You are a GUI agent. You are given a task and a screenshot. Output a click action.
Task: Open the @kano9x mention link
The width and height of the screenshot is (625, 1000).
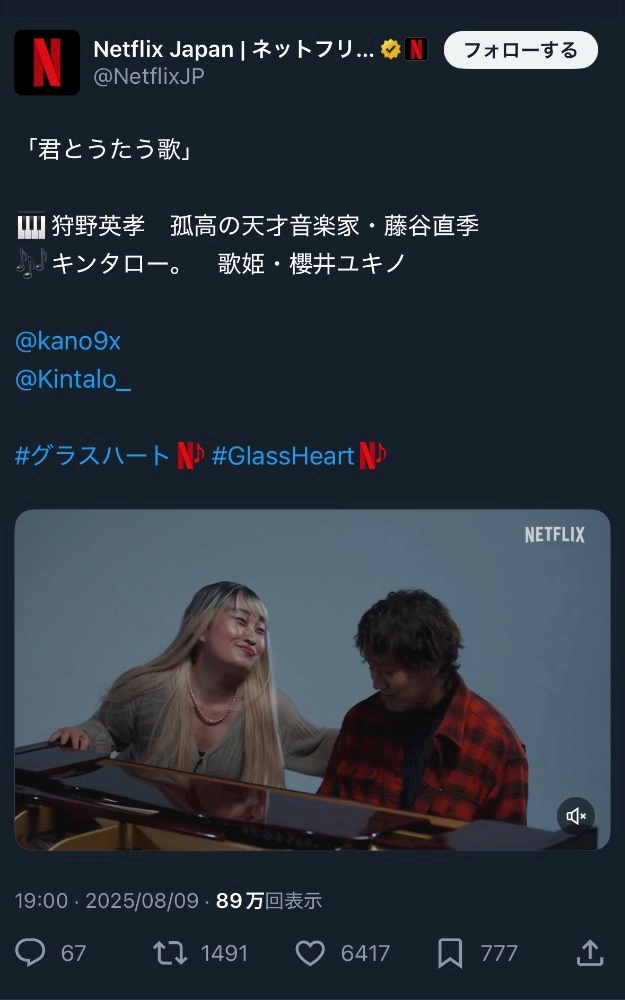pos(68,341)
